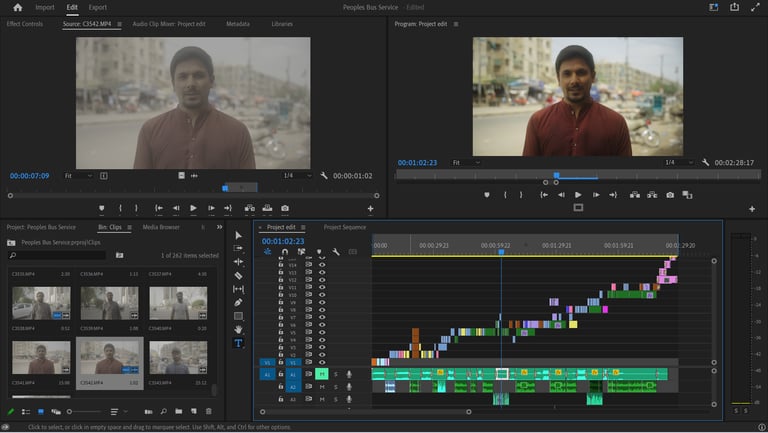Switch to Project Sequence timeline tab
The width and height of the screenshot is (768, 433).
[345, 227]
